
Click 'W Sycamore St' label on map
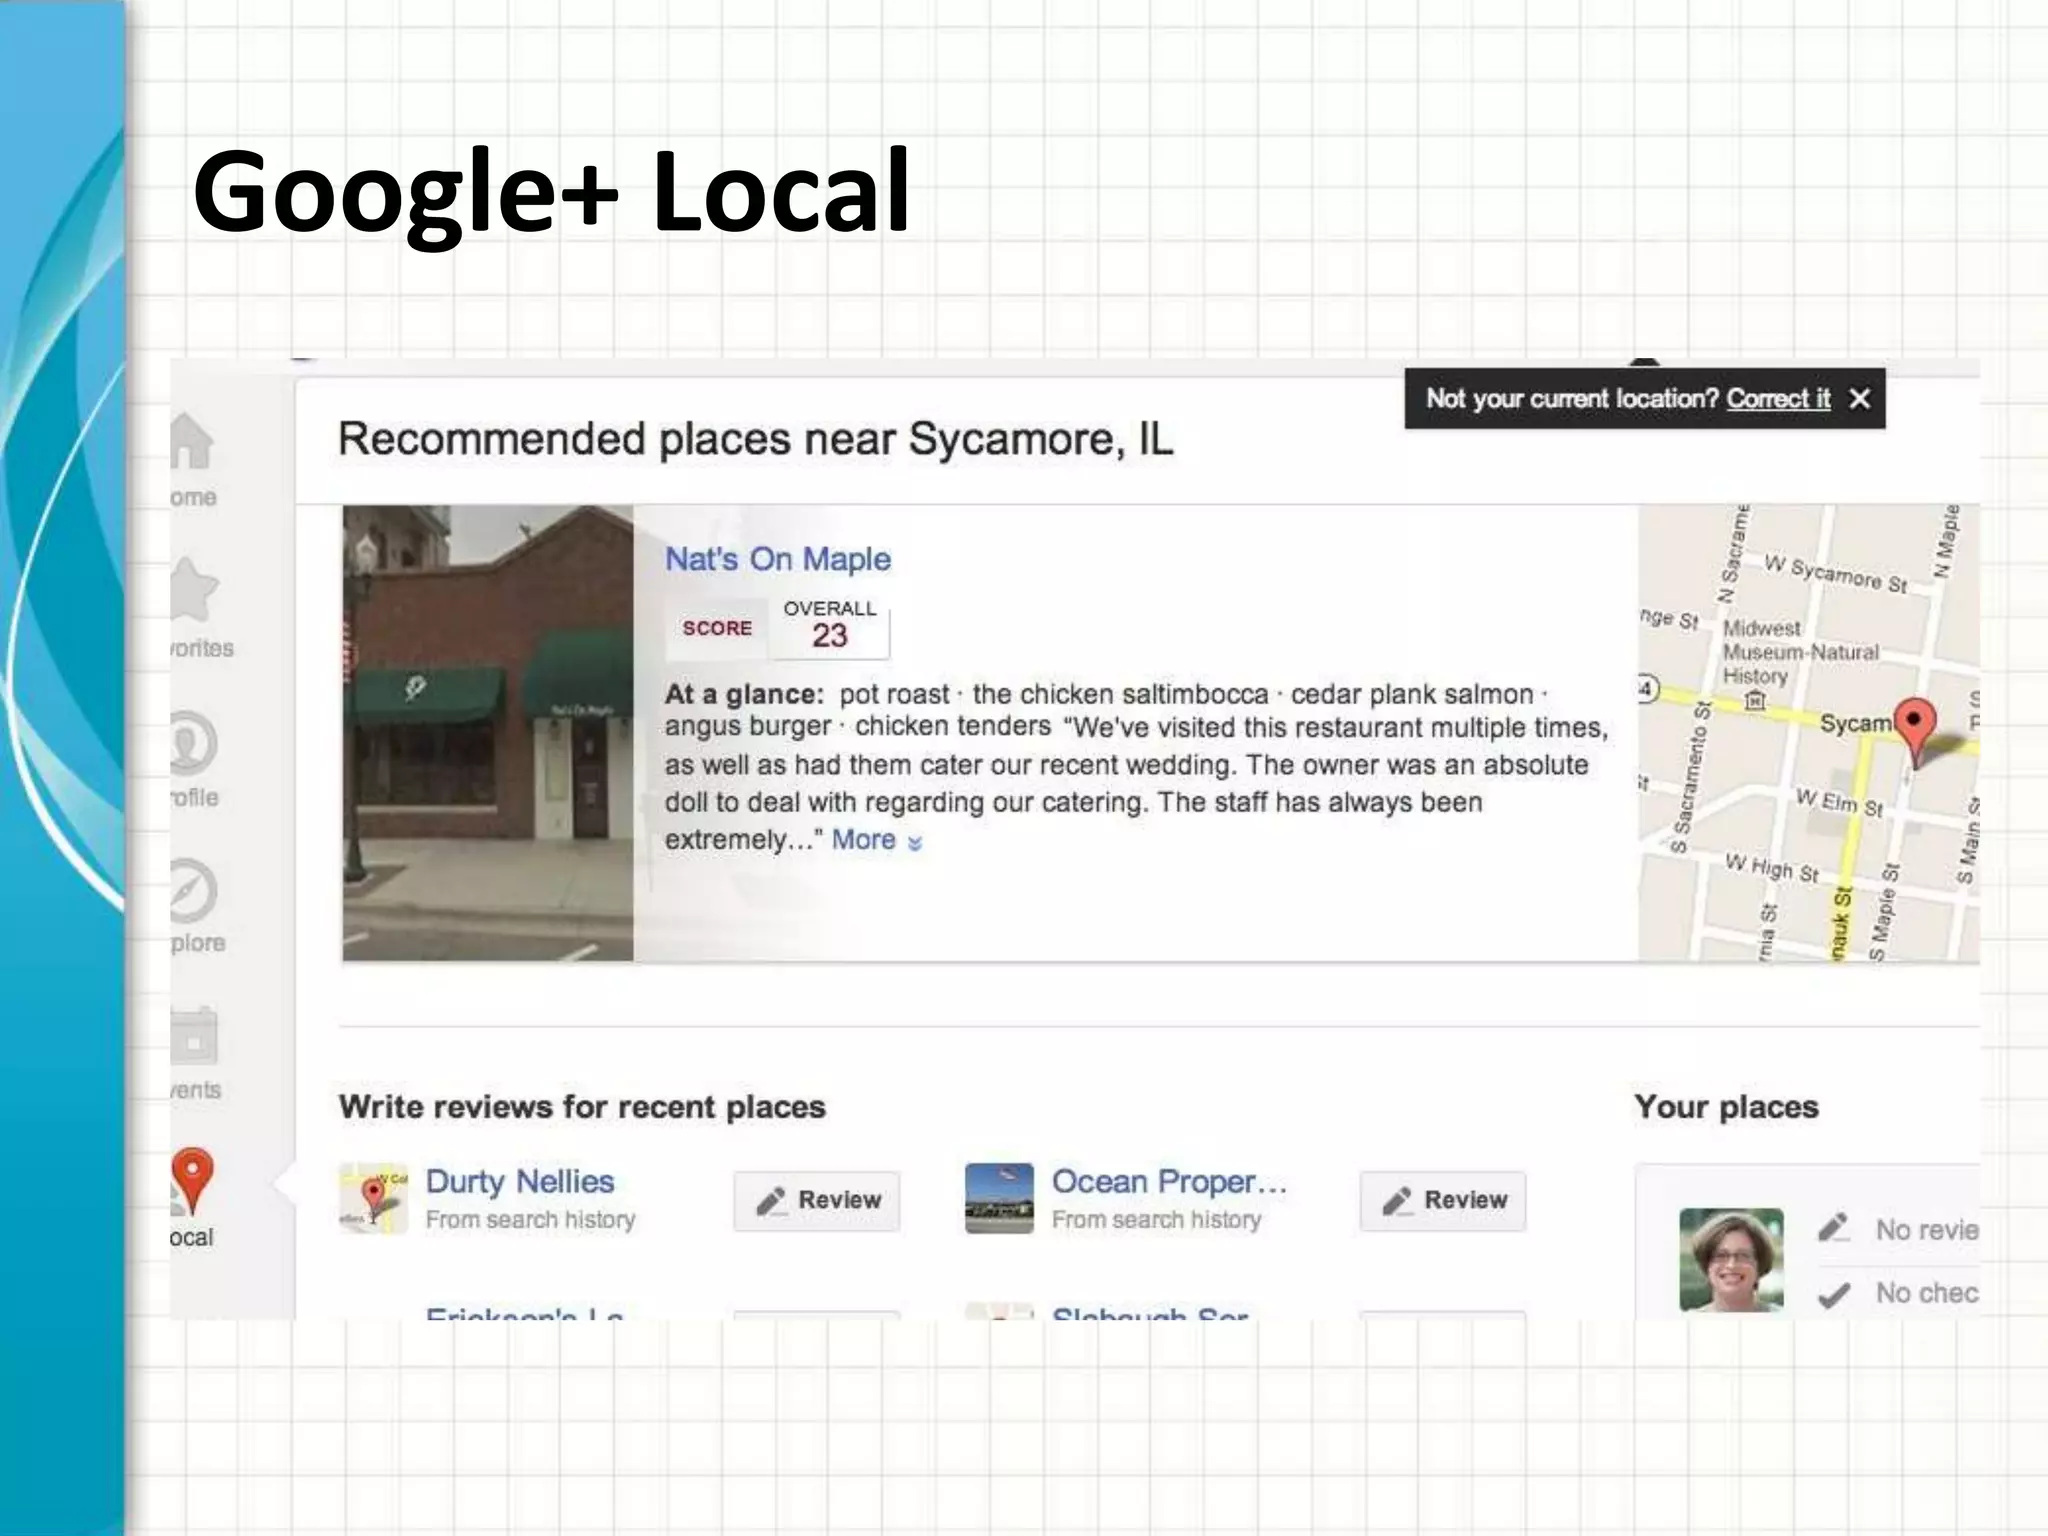tap(1836, 573)
